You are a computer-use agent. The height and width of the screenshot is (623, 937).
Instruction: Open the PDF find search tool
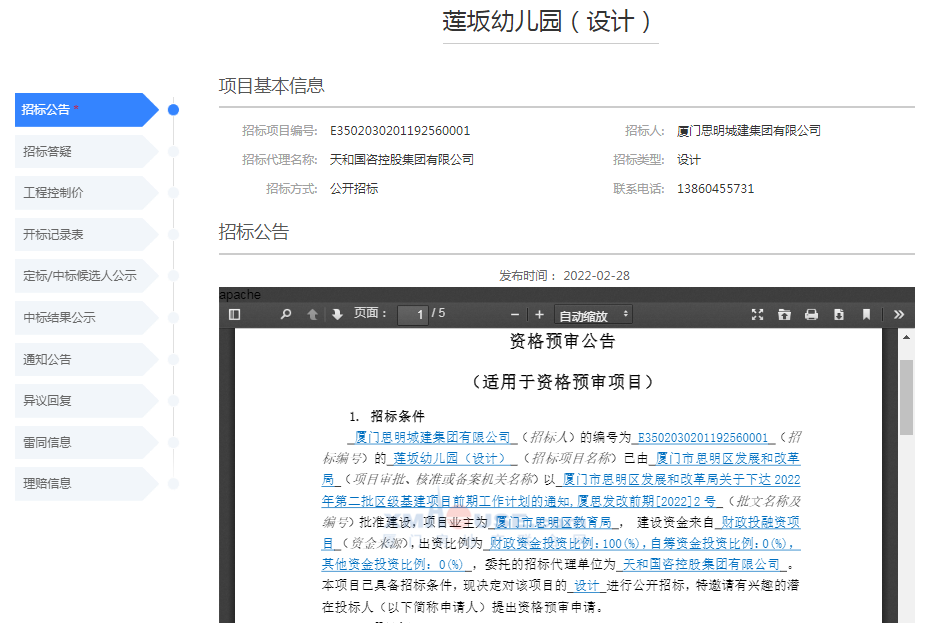pyautogui.click(x=286, y=314)
